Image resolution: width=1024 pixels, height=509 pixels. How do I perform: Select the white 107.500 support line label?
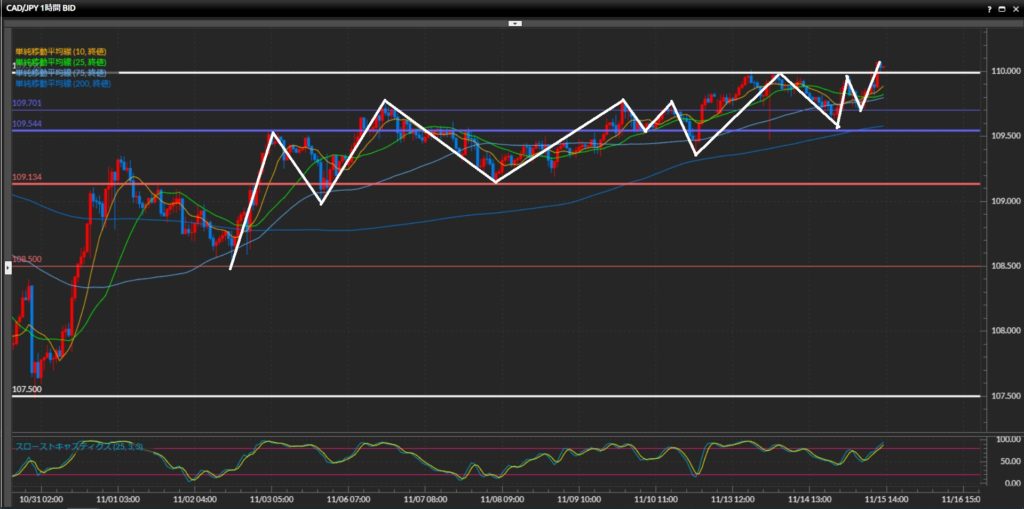point(27,390)
